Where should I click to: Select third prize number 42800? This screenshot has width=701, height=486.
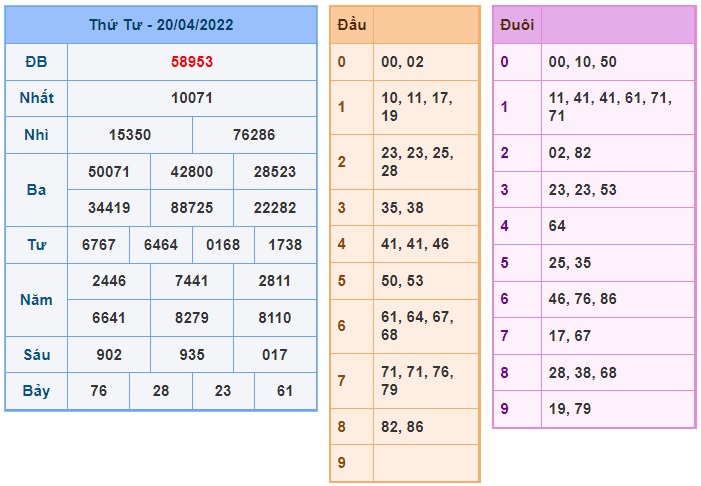(192, 172)
